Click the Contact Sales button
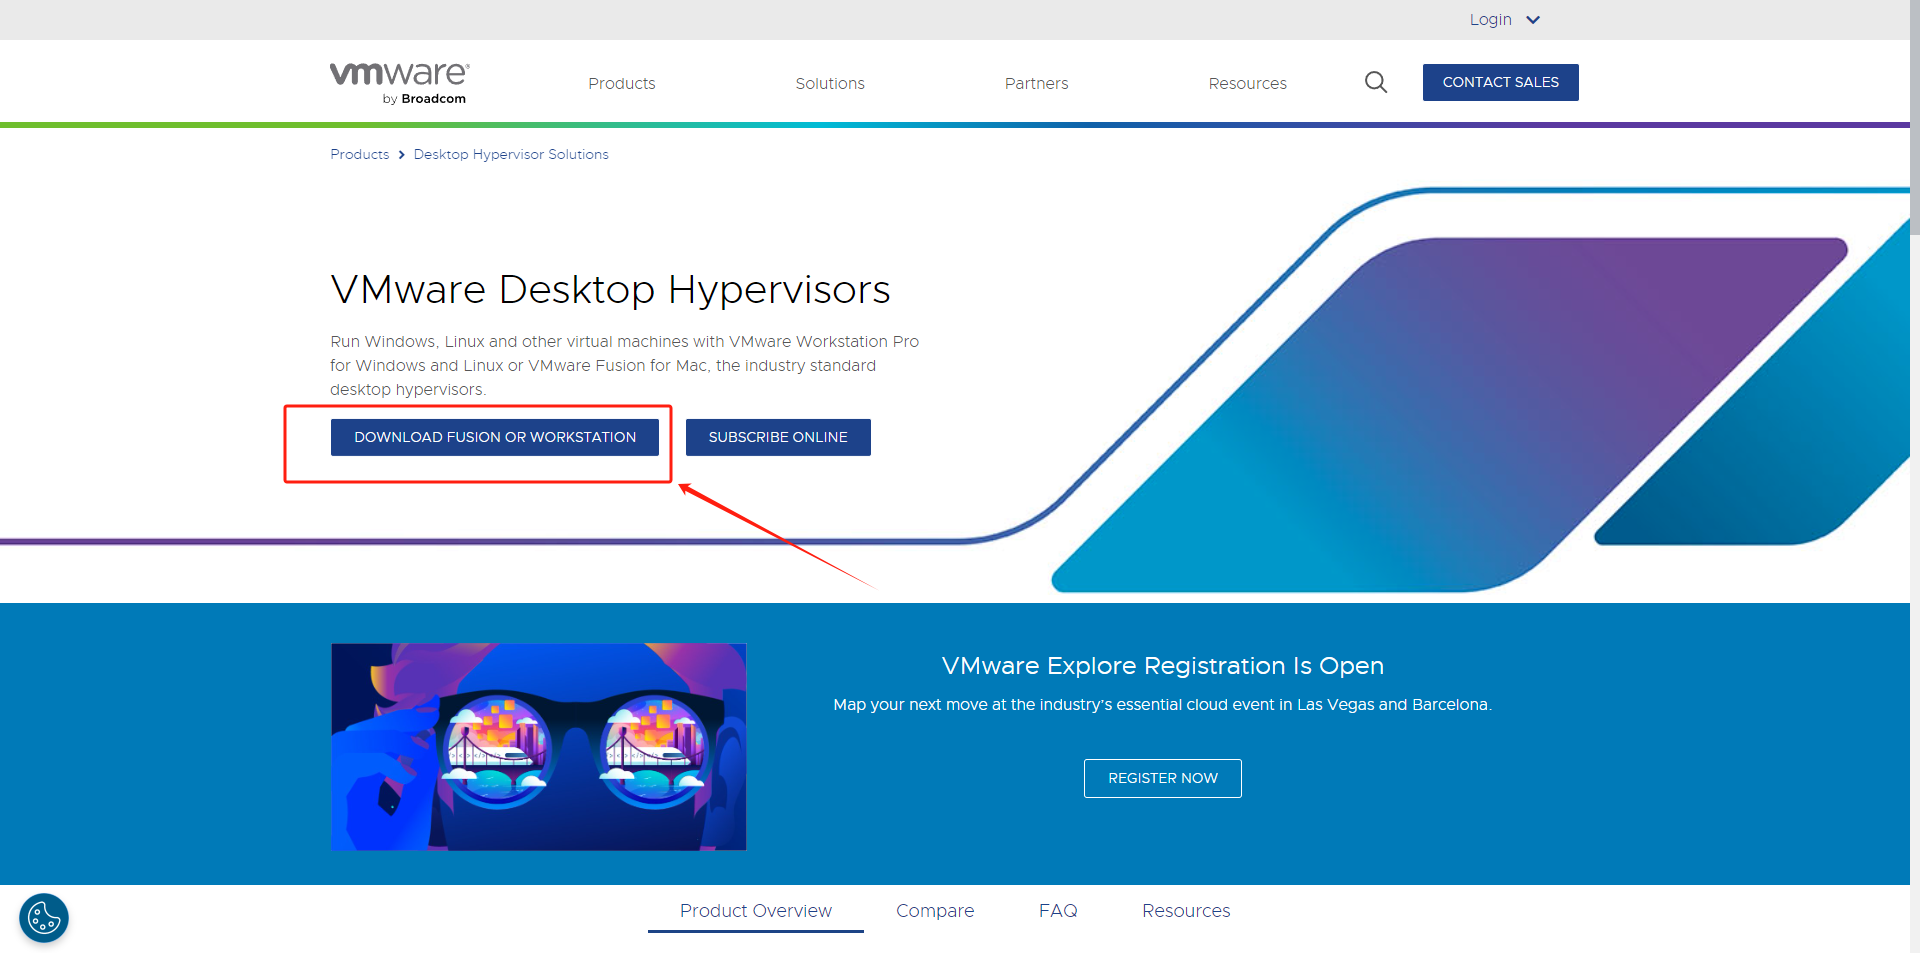The image size is (1920, 953). tap(1501, 82)
